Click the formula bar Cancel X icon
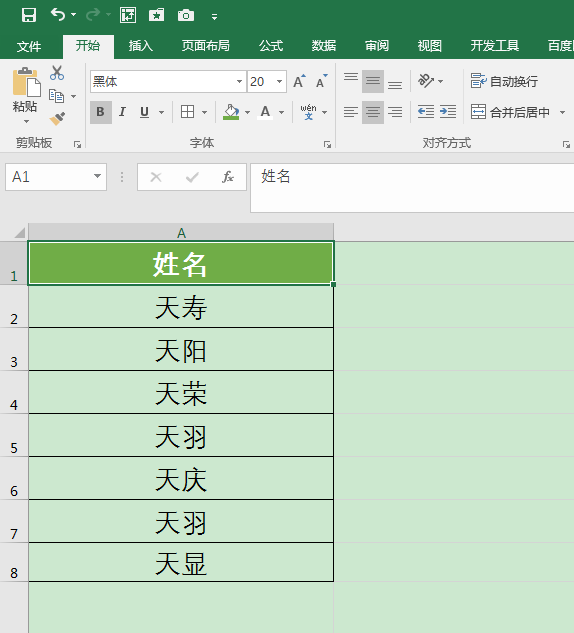The image size is (574, 633). coord(156,177)
